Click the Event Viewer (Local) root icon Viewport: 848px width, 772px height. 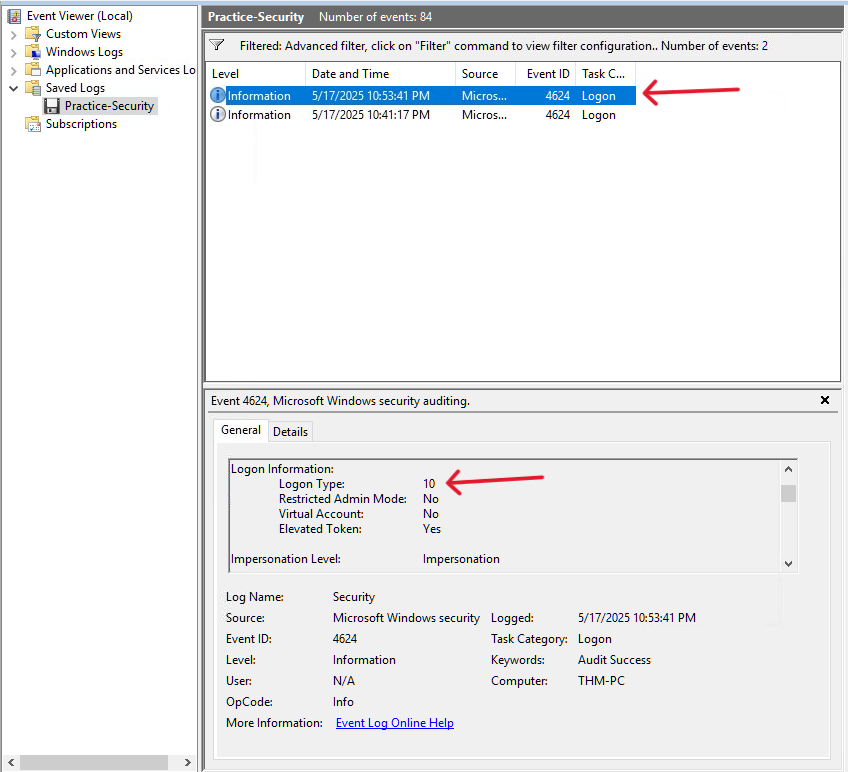14,16
